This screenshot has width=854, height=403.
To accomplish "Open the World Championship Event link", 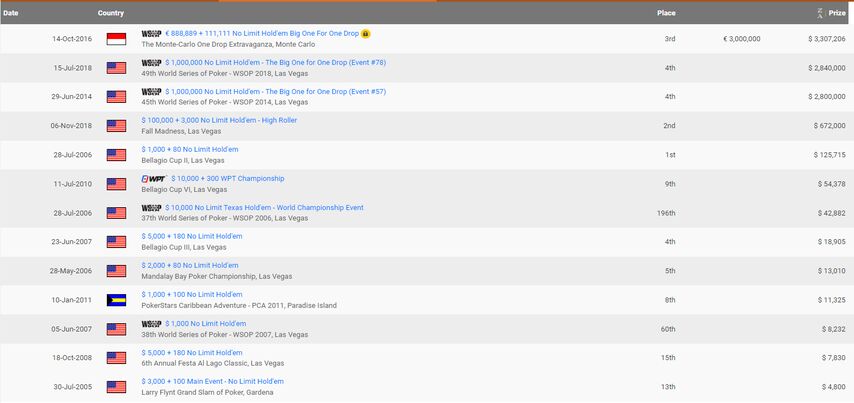I will (x=264, y=207).
